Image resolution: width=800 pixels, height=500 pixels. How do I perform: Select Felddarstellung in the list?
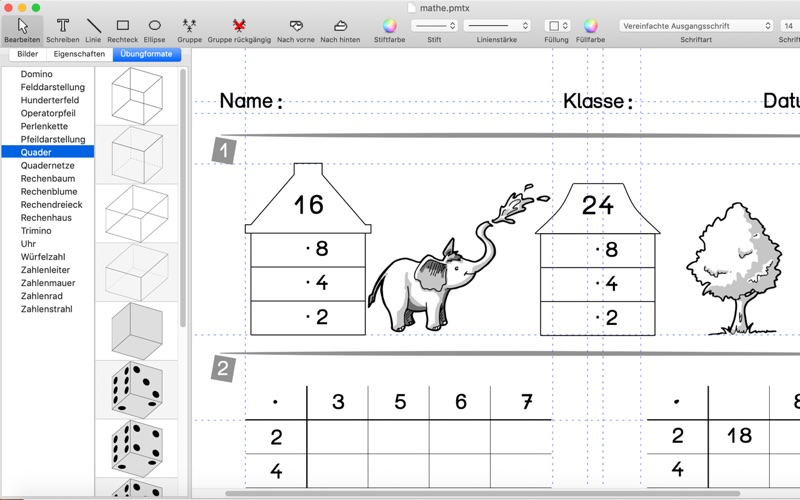[53, 87]
